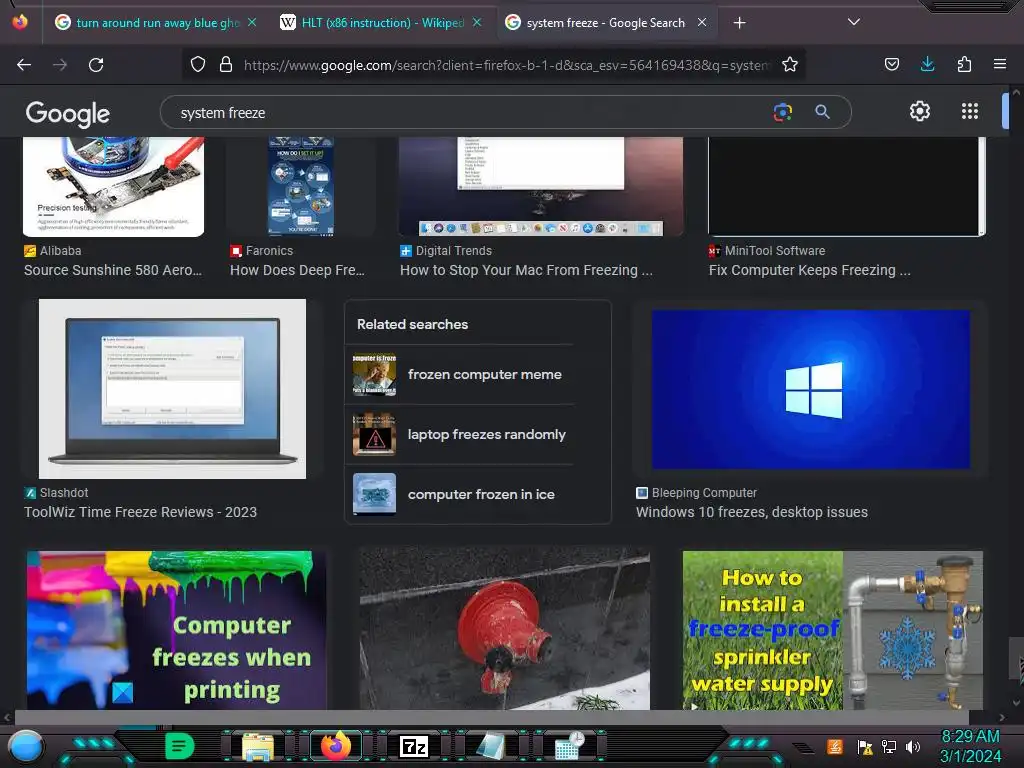1024x768 pixels.
Task: Click the Google logo
Action: pyautogui.click(x=68, y=114)
